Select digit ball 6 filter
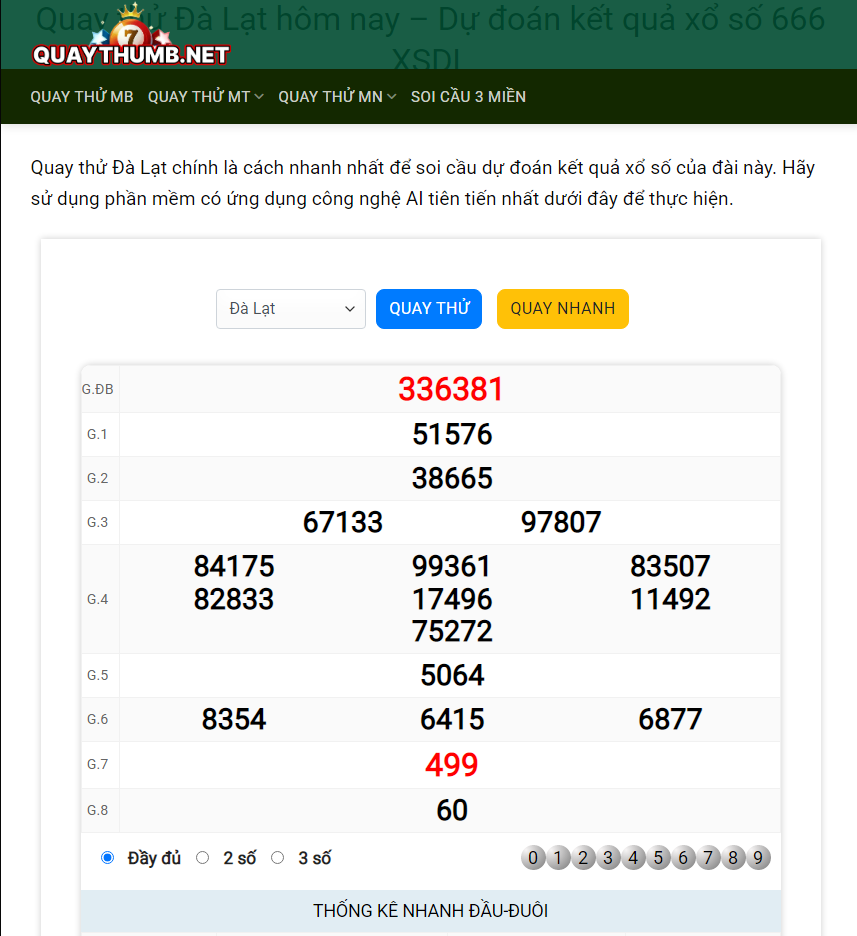857x936 pixels. pyautogui.click(x=683, y=858)
